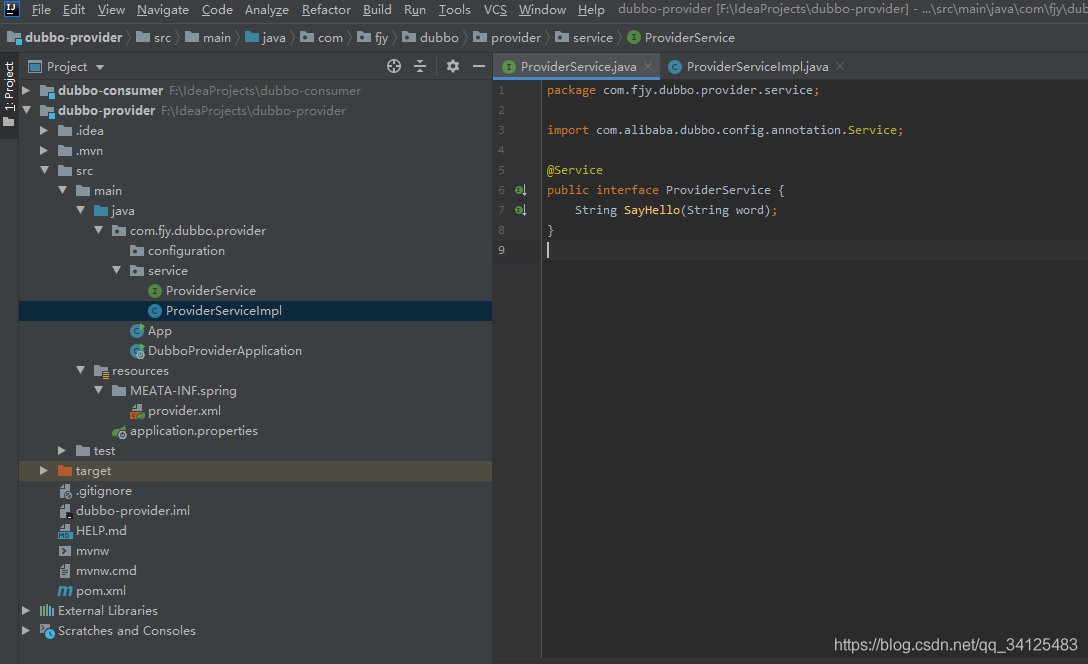
Task: Close the ProviderService.java tab
Action: pos(648,66)
